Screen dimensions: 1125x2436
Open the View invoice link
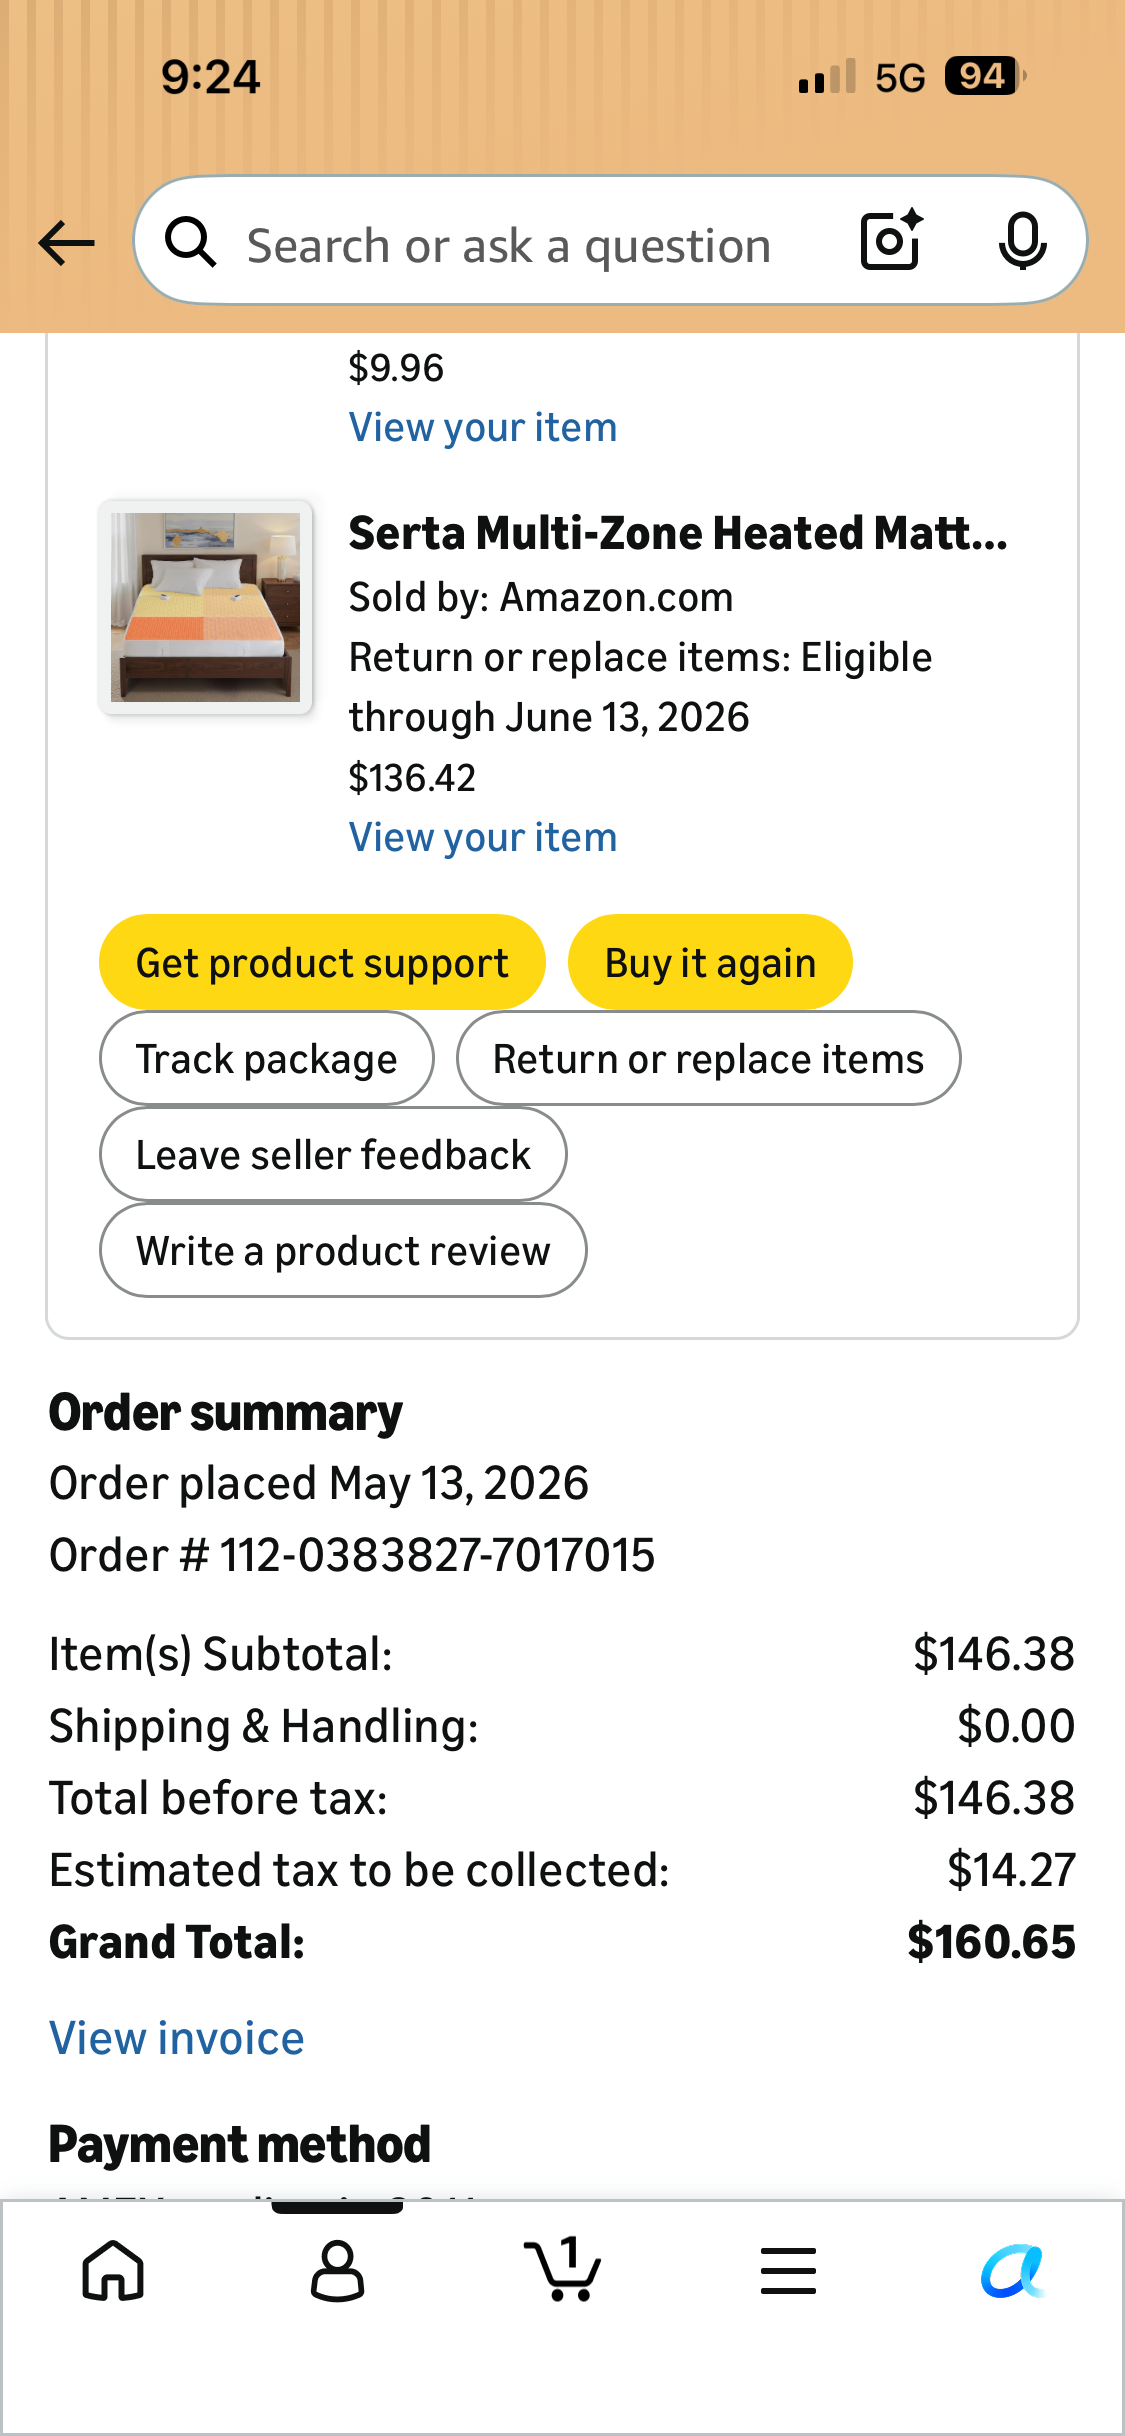click(177, 2038)
